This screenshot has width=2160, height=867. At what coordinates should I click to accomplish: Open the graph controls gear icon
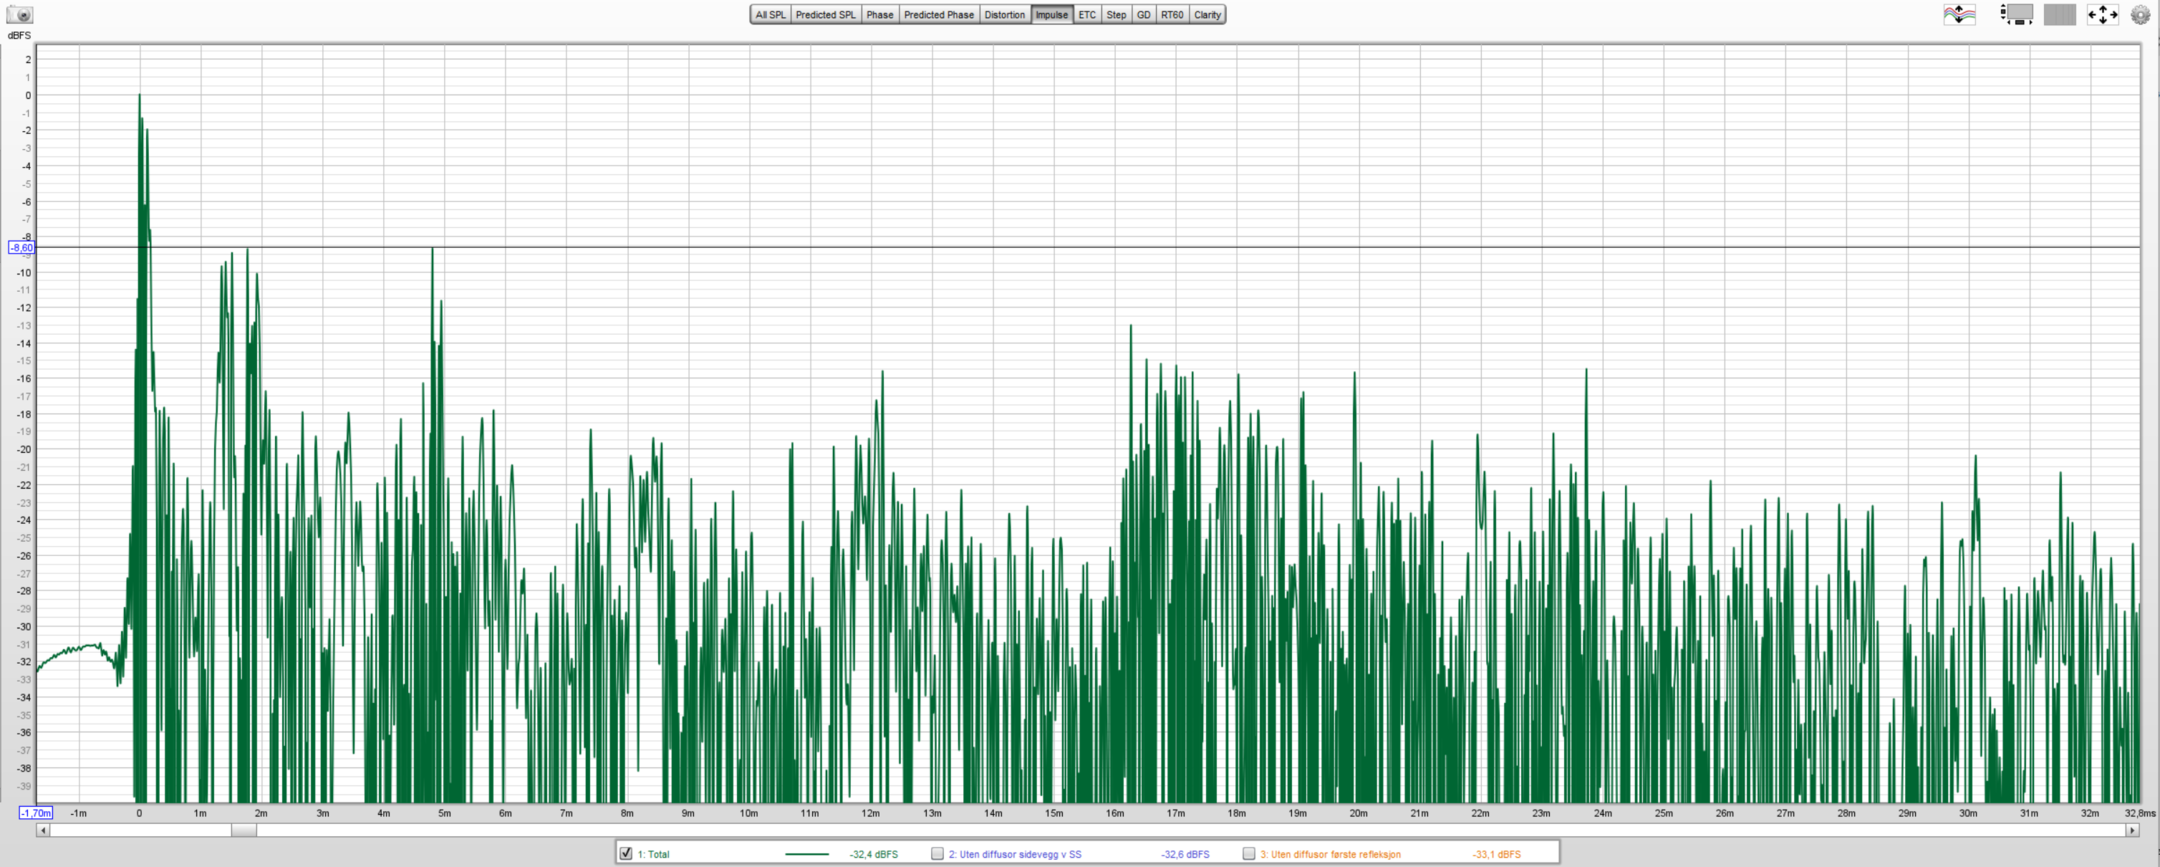pyautogui.click(x=2140, y=14)
